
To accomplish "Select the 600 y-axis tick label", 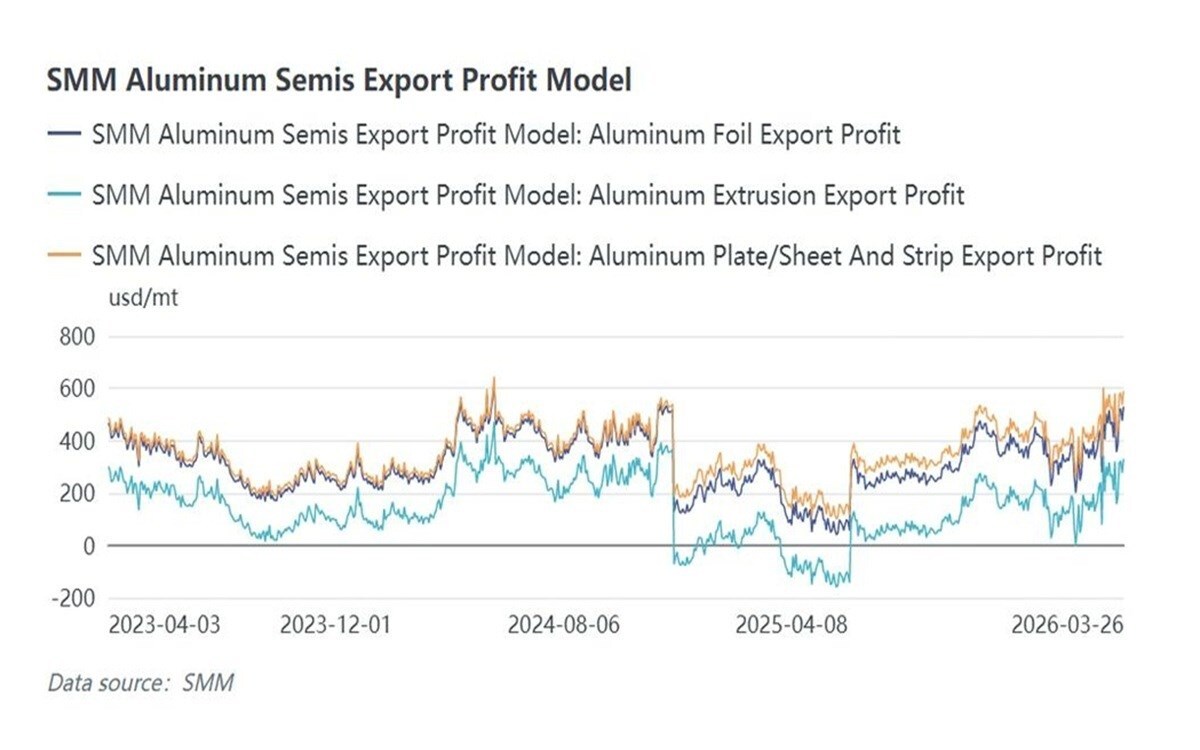I will 77,389.
